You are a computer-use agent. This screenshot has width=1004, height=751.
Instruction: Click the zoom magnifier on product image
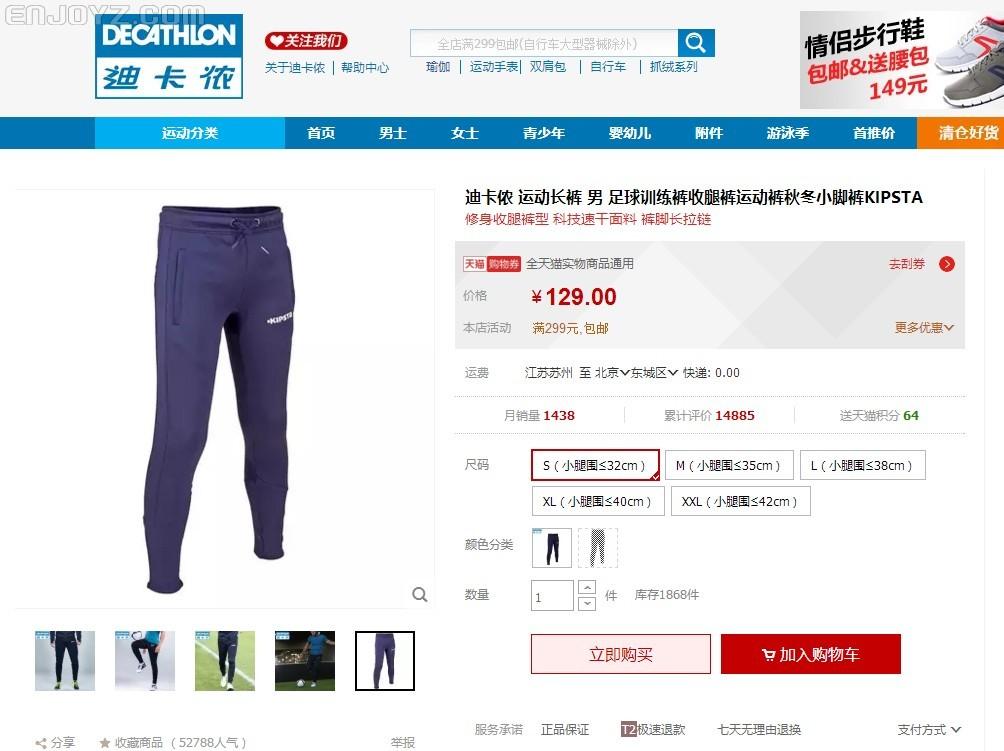tap(419, 595)
